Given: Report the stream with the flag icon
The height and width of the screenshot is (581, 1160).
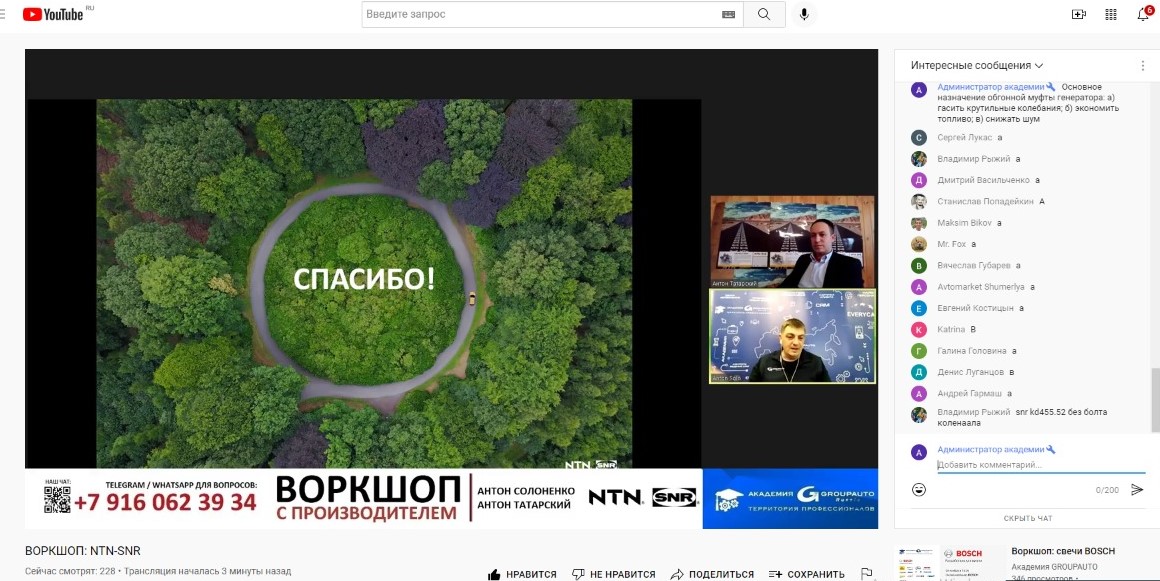Looking at the screenshot, I should 866,574.
